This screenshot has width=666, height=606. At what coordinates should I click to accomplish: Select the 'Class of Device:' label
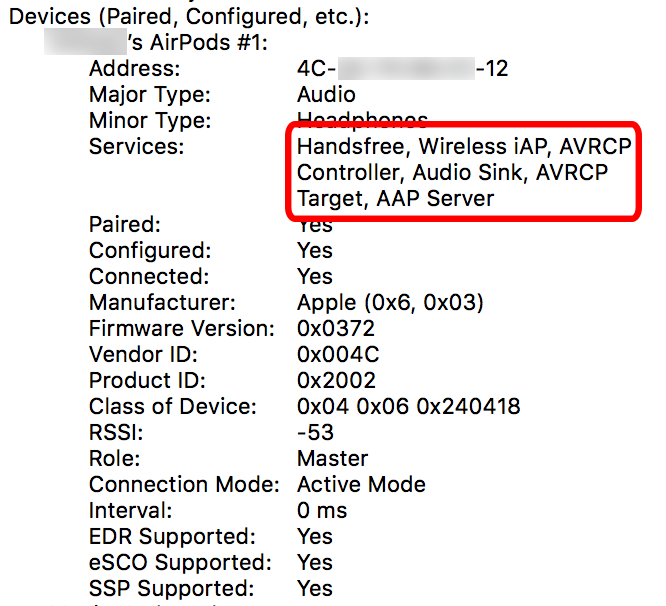(173, 406)
